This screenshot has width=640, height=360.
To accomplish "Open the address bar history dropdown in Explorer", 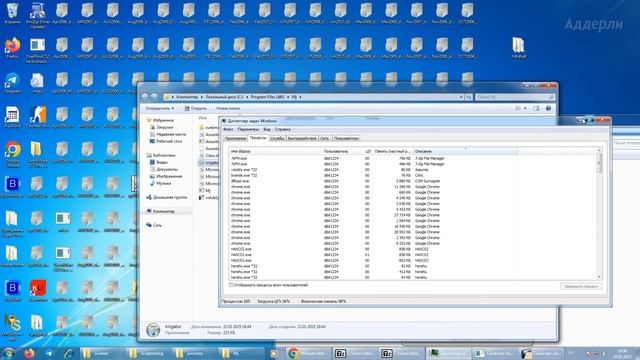I will tap(461, 97).
